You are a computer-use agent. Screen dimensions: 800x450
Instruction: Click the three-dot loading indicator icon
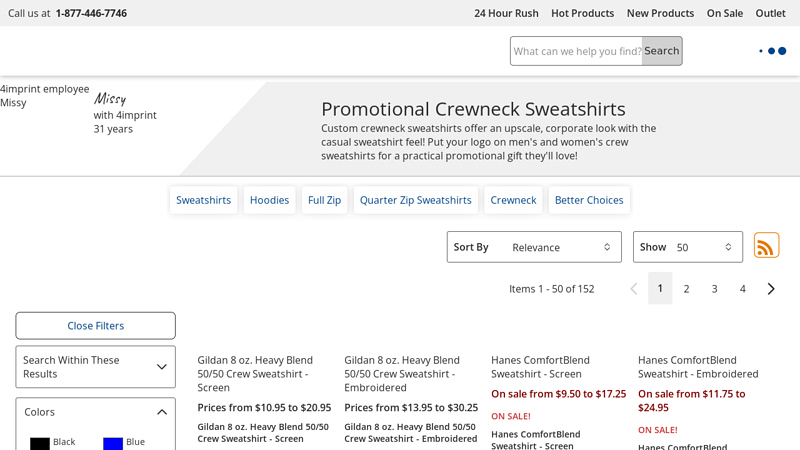[x=772, y=51]
